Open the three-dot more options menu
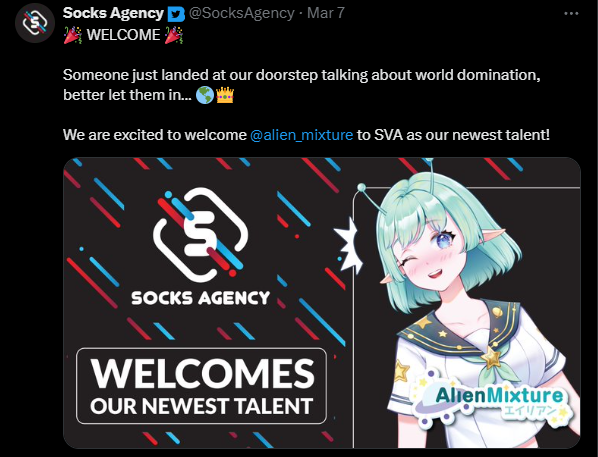This screenshot has width=598, height=457. 571,14
